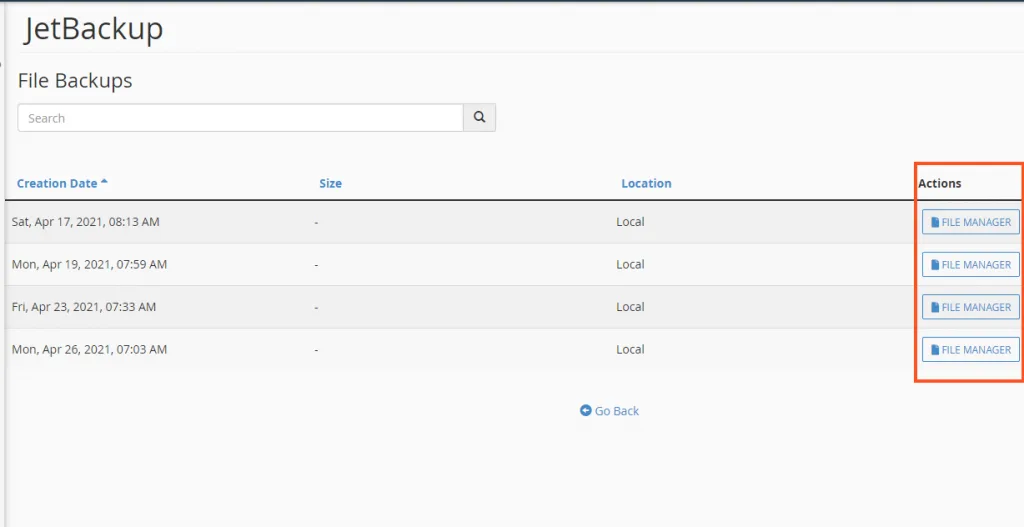Sort by the Creation Date column header
This screenshot has width=1024, height=527.
point(57,183)
